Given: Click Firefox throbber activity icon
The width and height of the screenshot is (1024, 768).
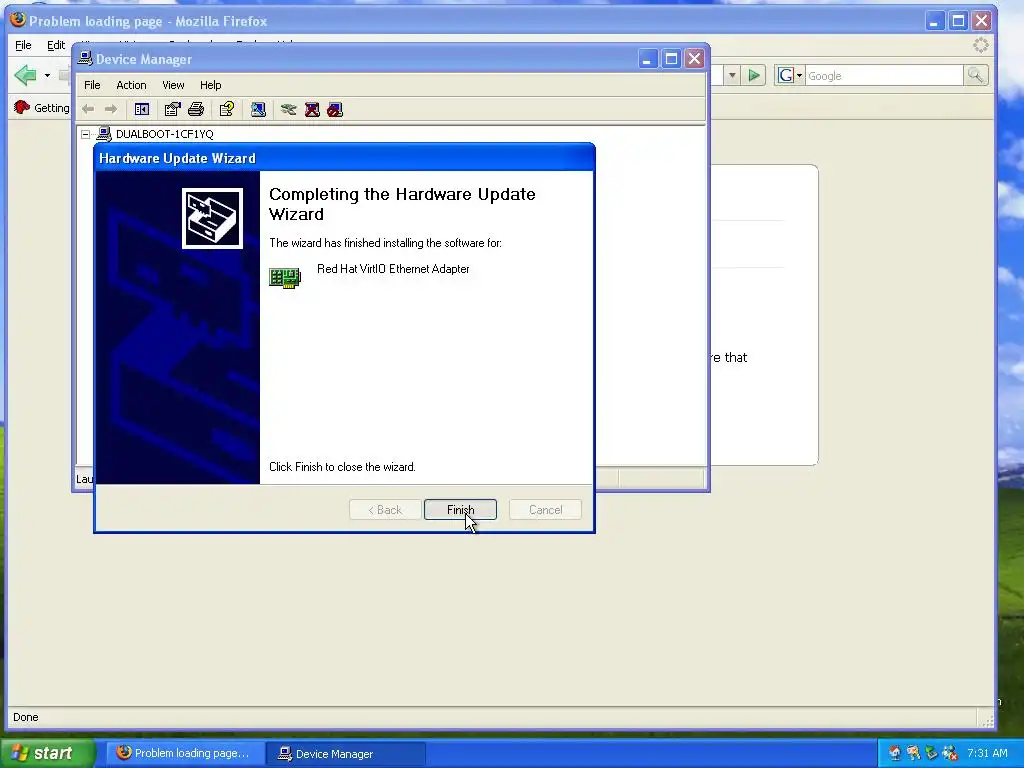Looking at the screenshot, I should click(981, 45).
